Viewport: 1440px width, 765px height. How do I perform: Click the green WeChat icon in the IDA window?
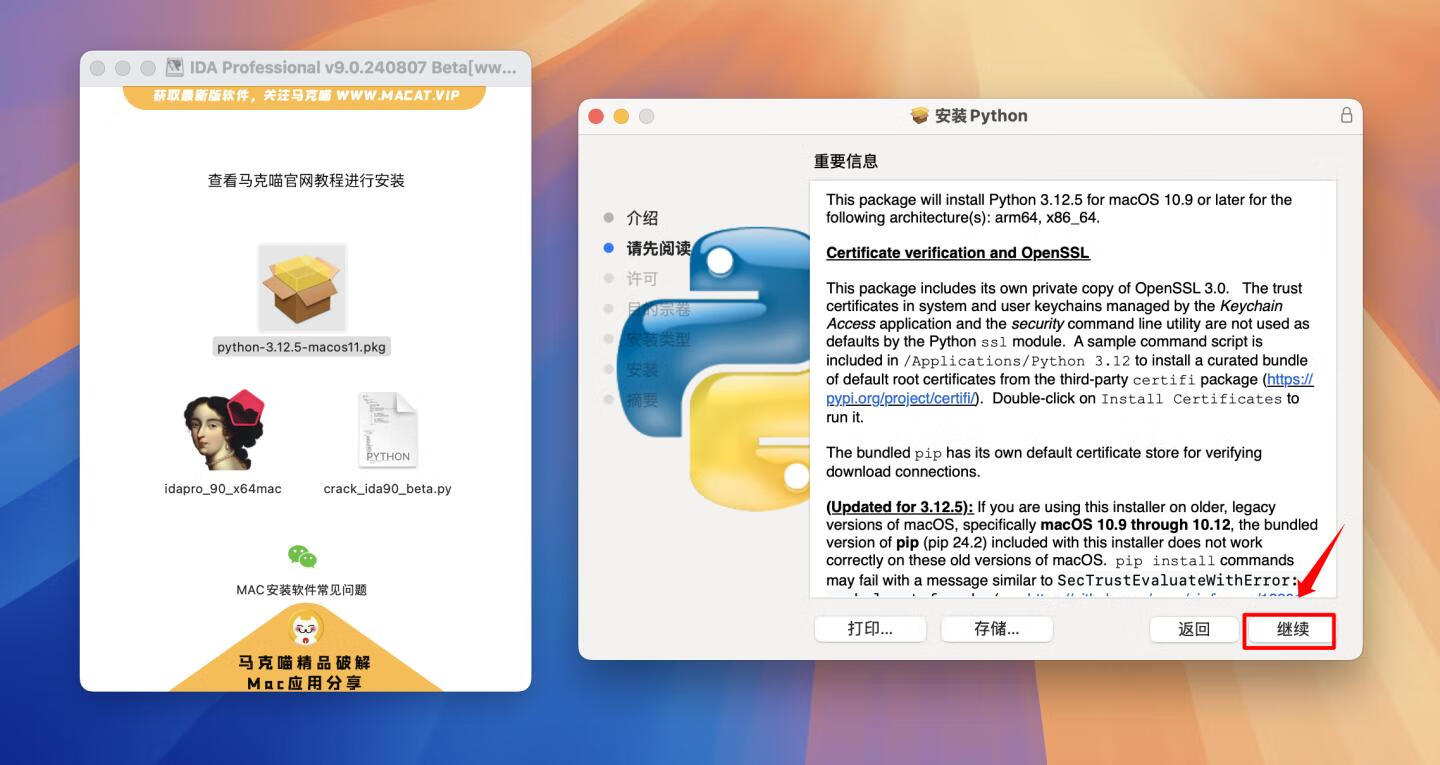[302, 556]
